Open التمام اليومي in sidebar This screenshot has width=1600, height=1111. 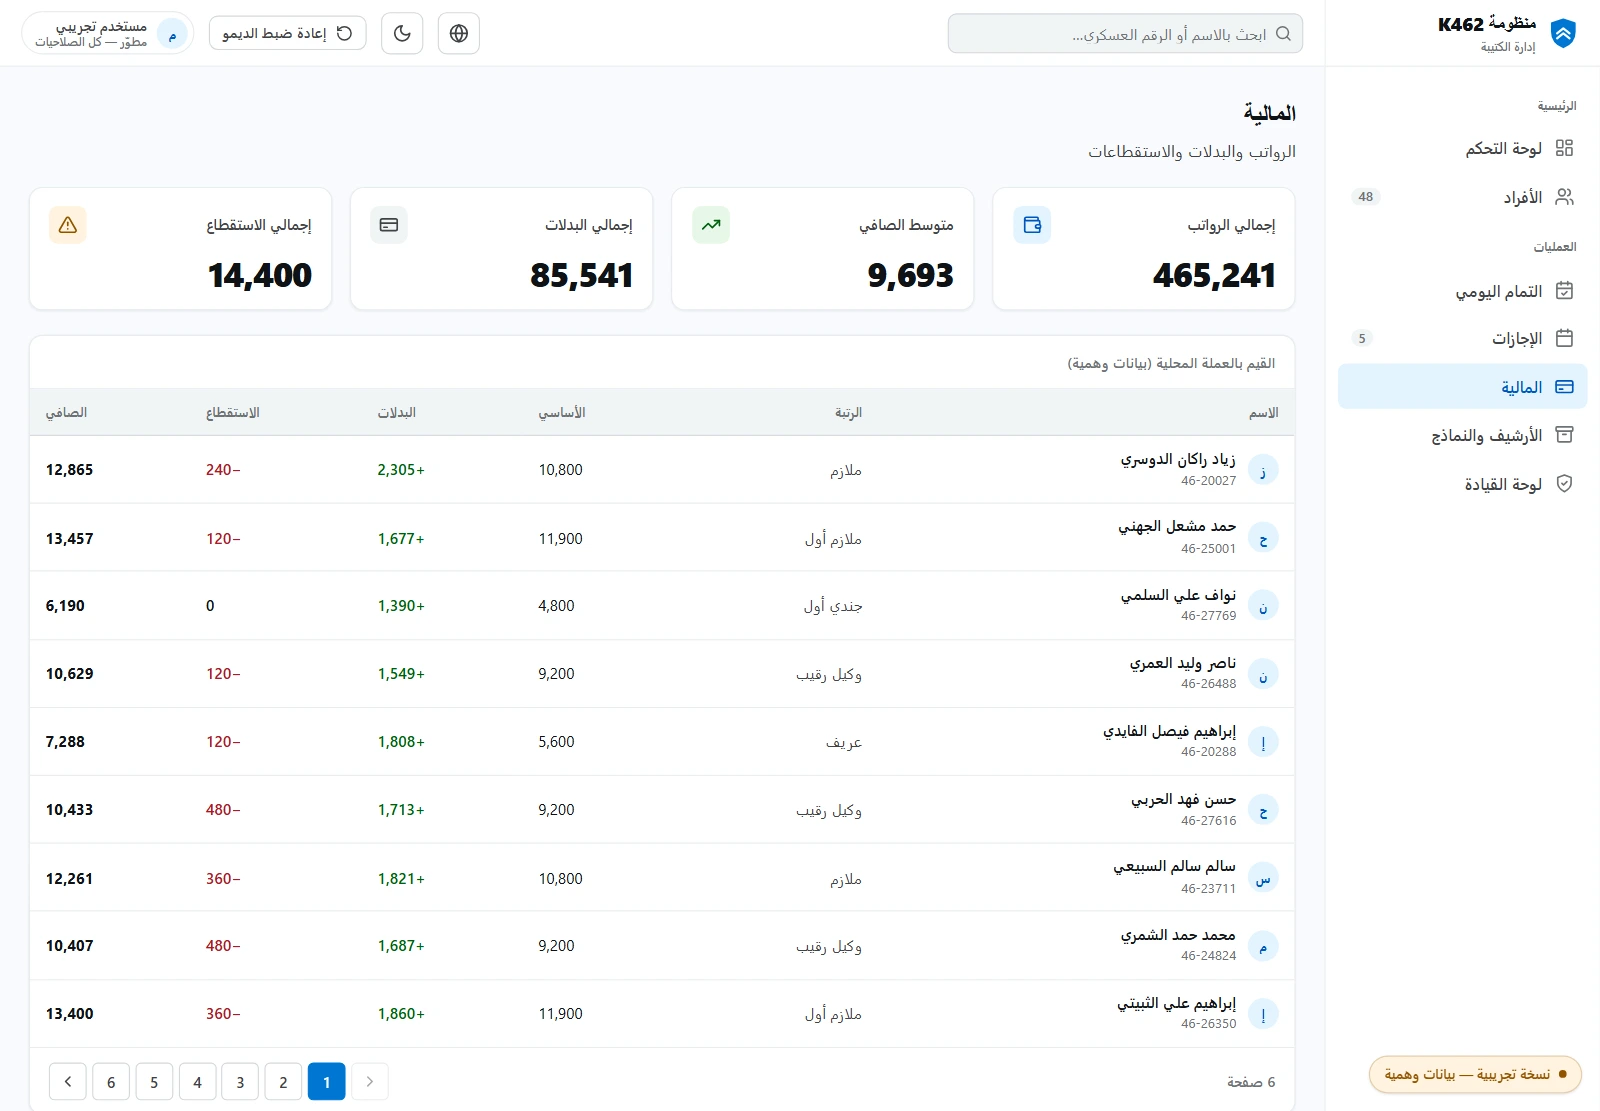point(1463,291)
